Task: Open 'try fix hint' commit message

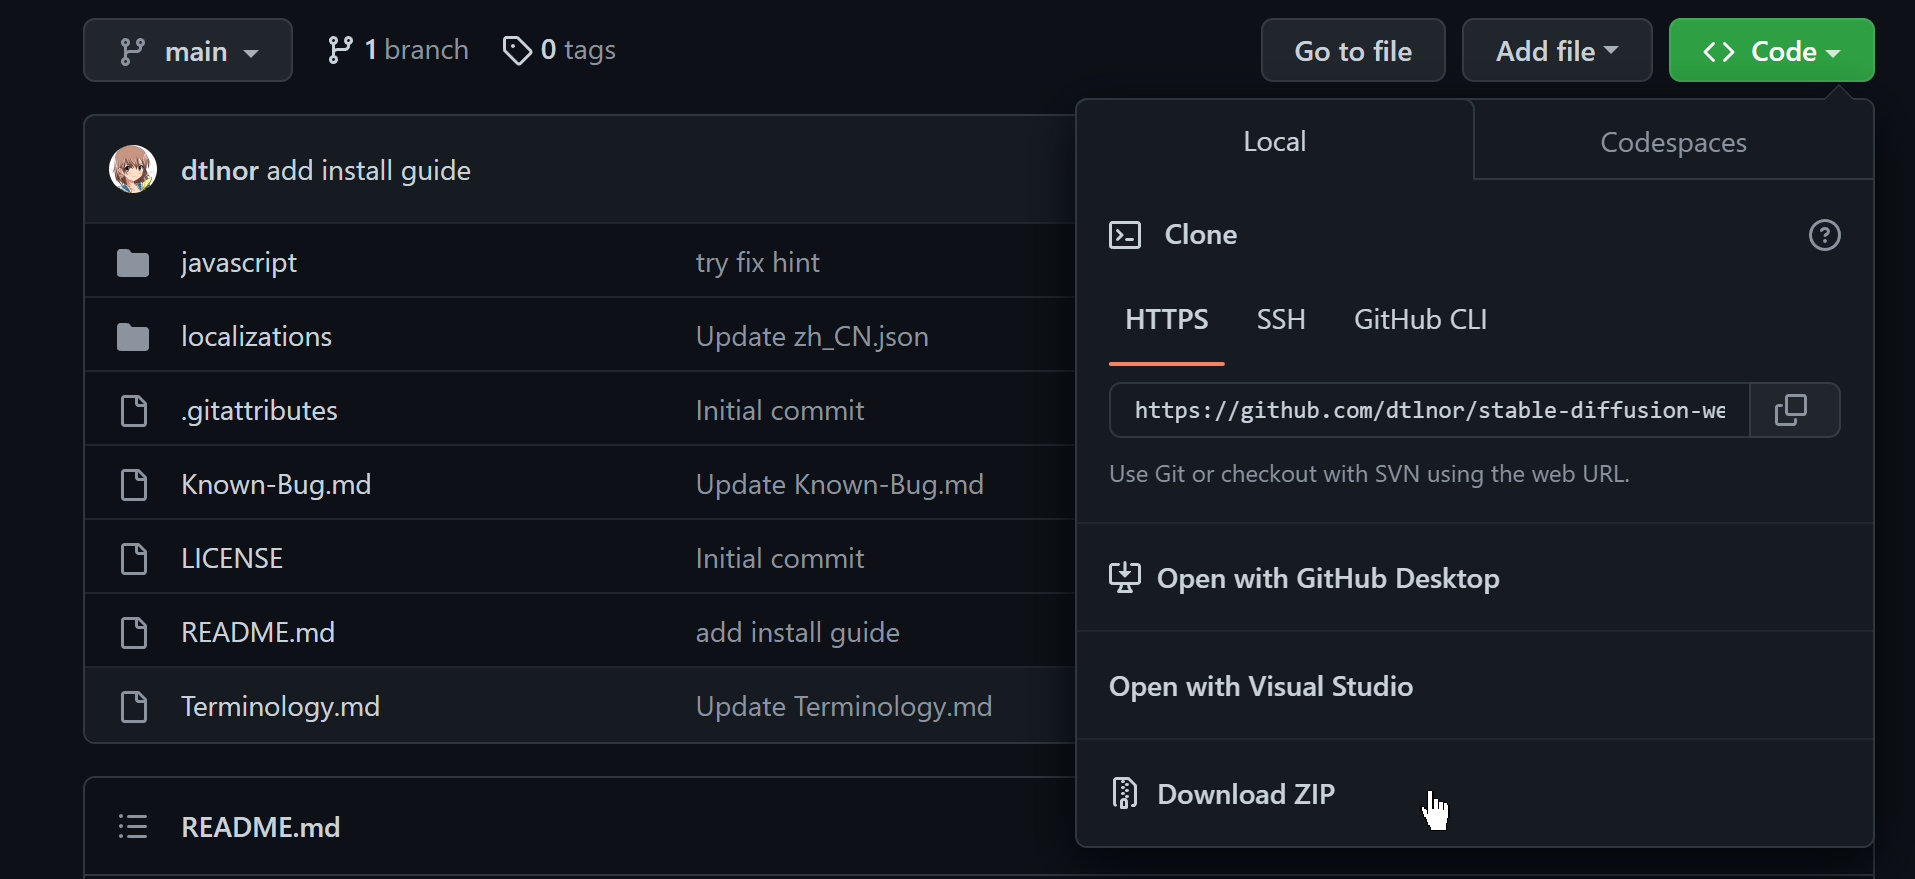Action: [757, 263]
